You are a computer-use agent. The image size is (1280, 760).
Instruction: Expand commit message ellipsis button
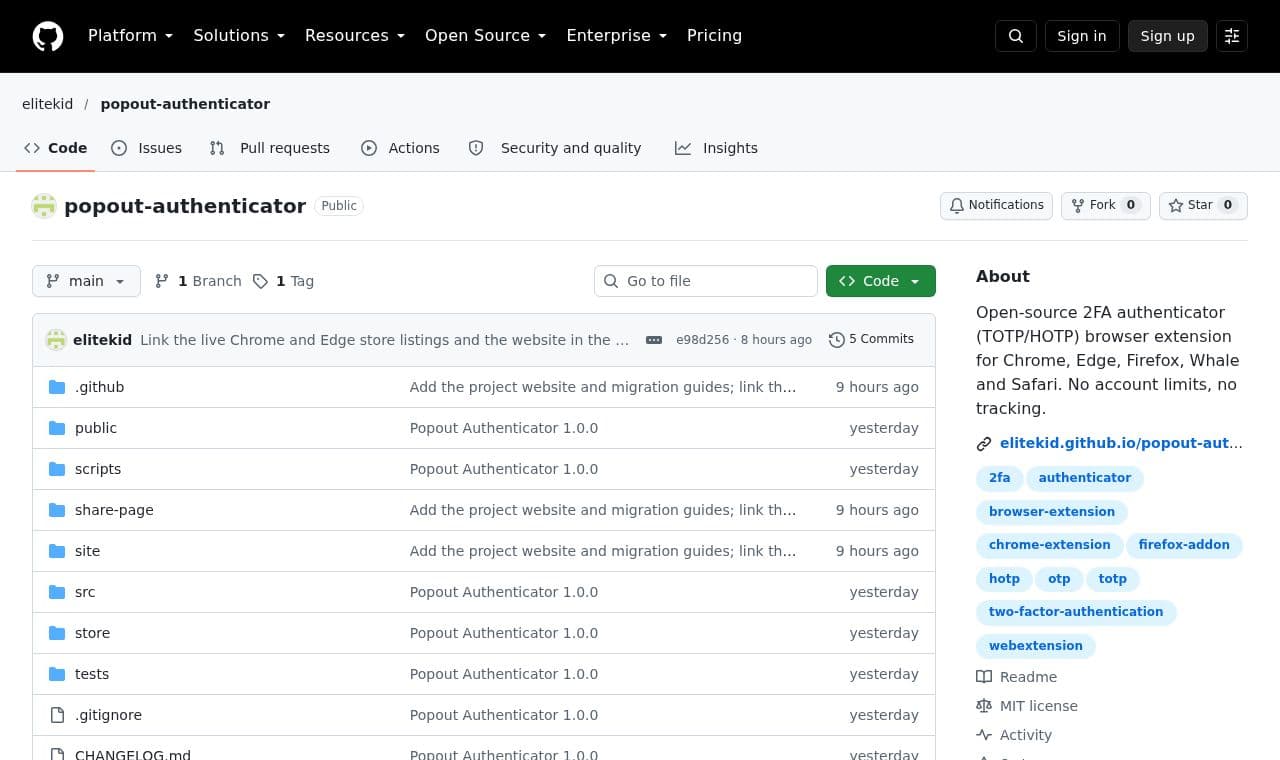point(654,340)
